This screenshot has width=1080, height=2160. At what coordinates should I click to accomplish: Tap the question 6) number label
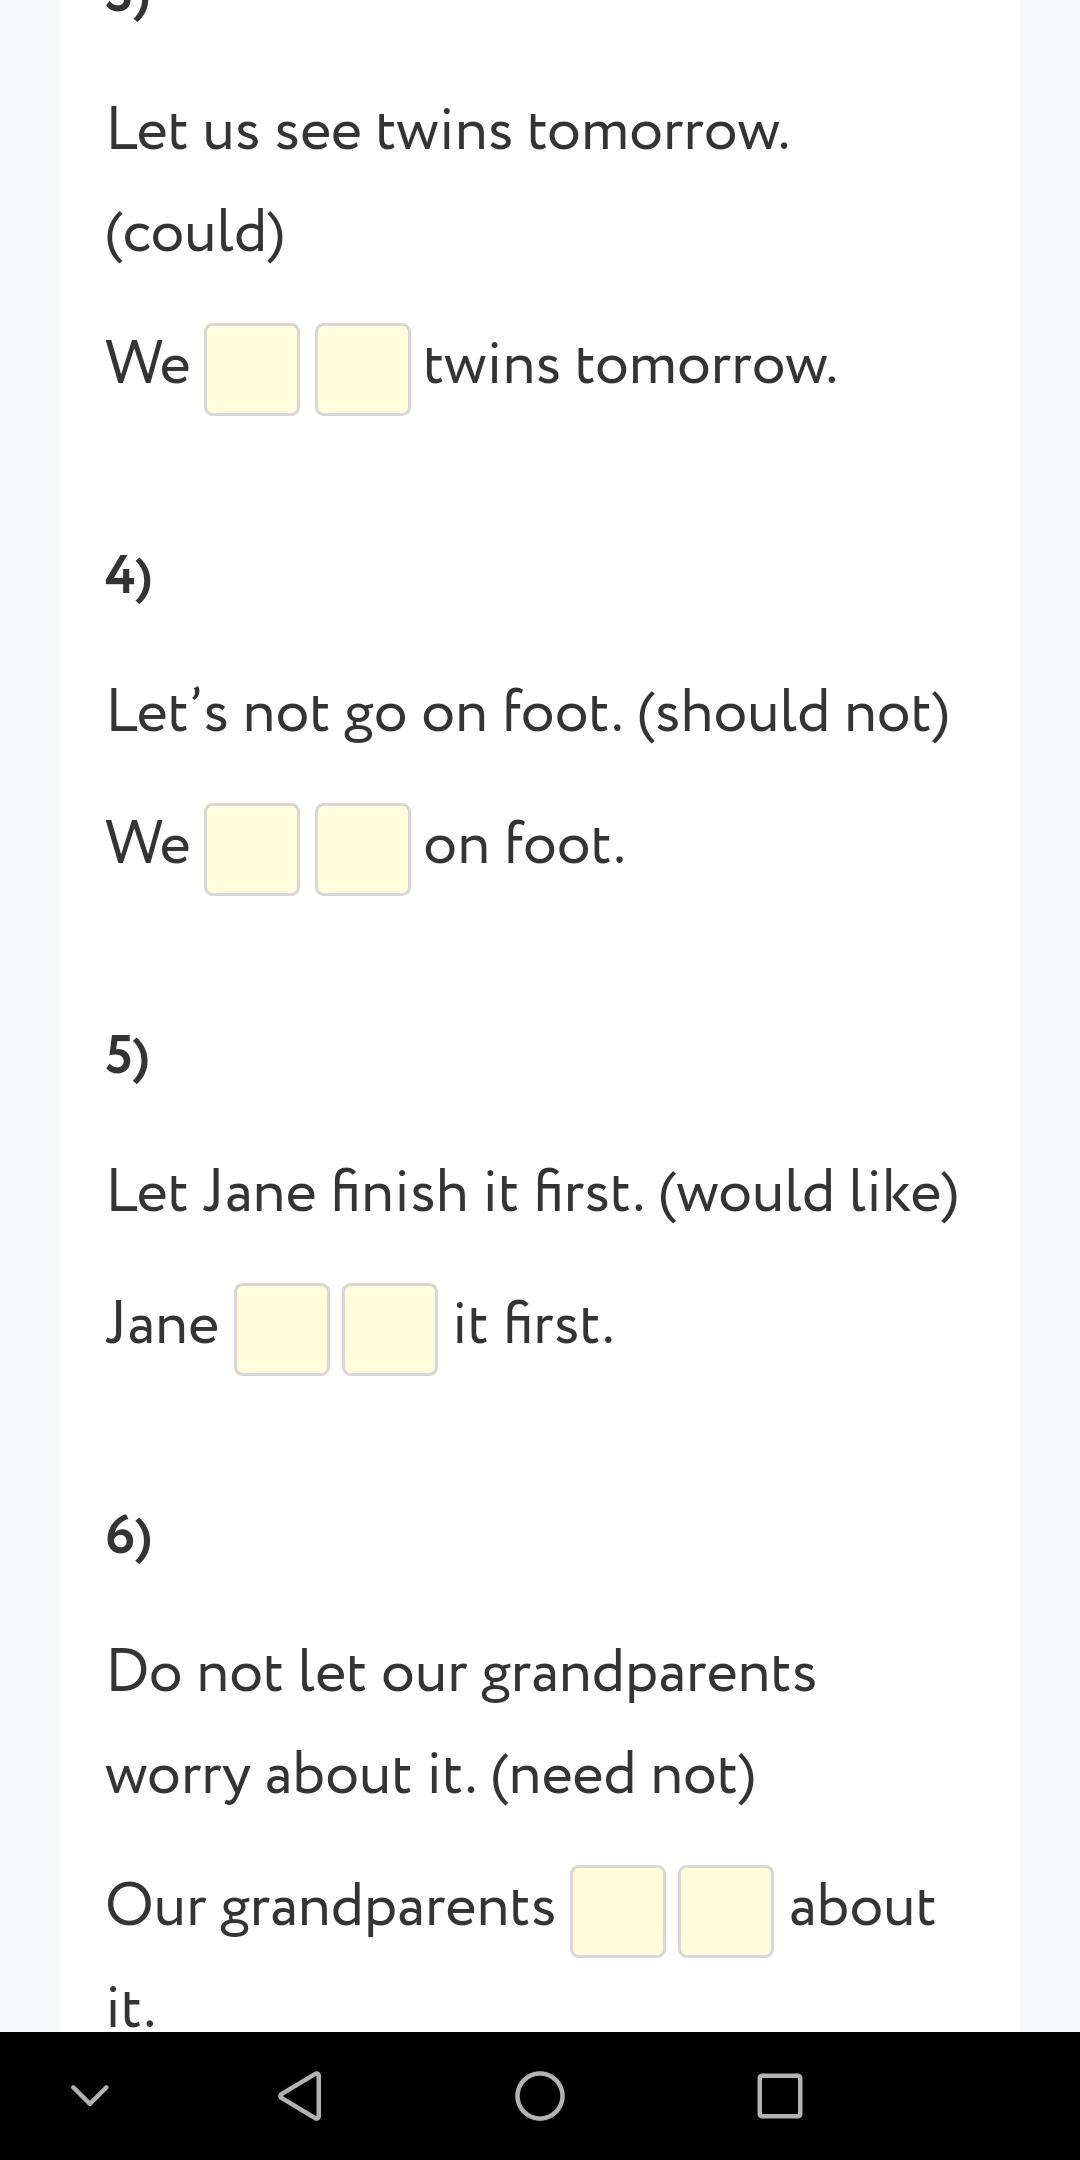tap(129, 1537)
